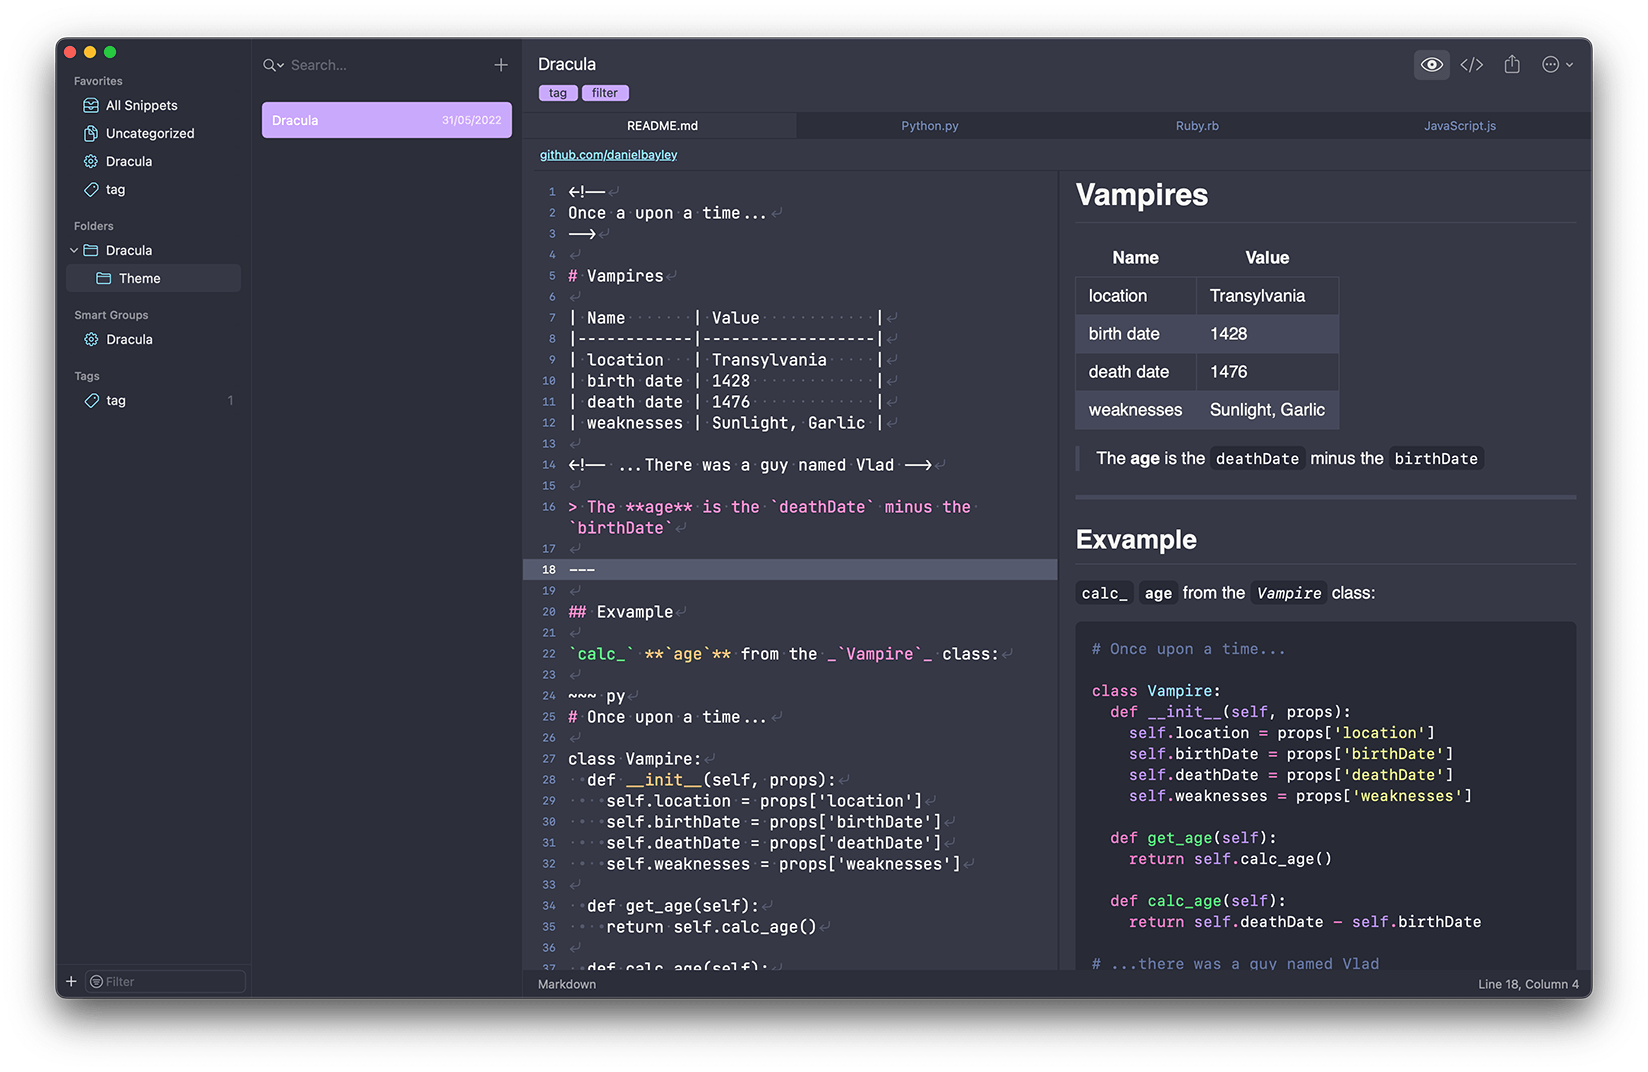Select the Uncategorized snippets group
1648x1072 pixels.
pos(148,133)
